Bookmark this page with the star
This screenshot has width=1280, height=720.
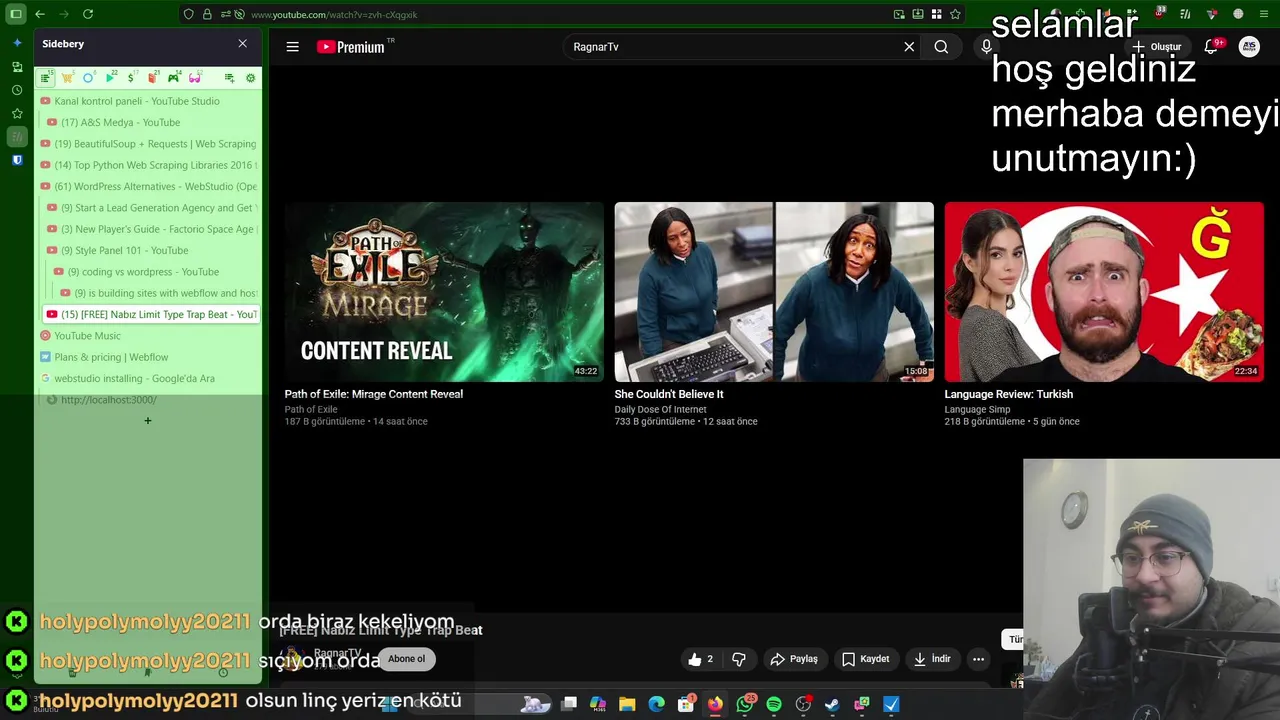click(x=955, y=14)
